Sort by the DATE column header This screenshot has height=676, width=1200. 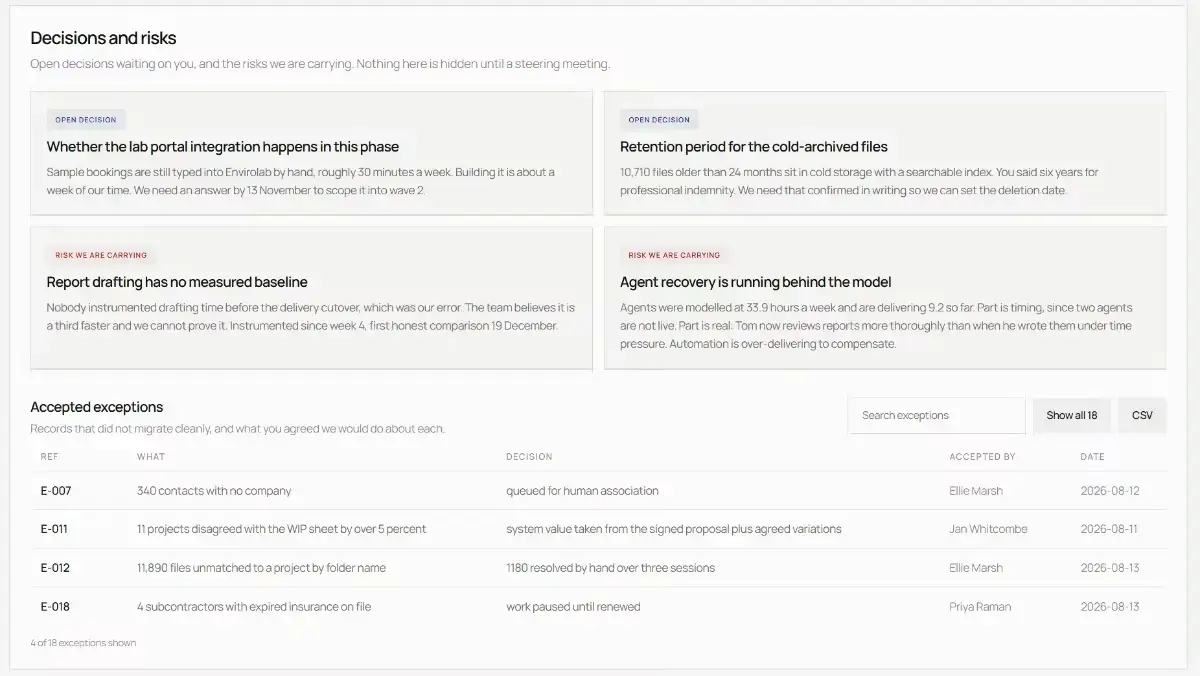(x=1092, y=457)
